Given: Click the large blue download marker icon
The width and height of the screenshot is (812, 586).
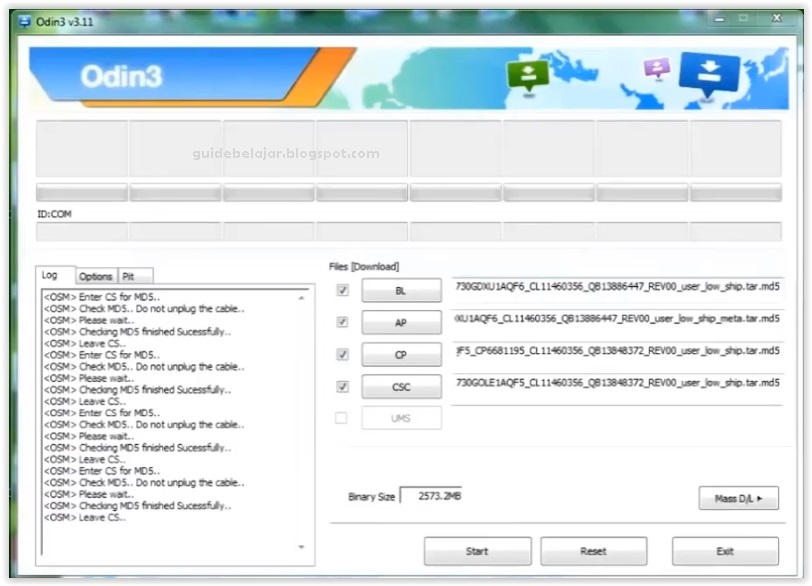Looking at the screenshot, I should pos(709,76).
